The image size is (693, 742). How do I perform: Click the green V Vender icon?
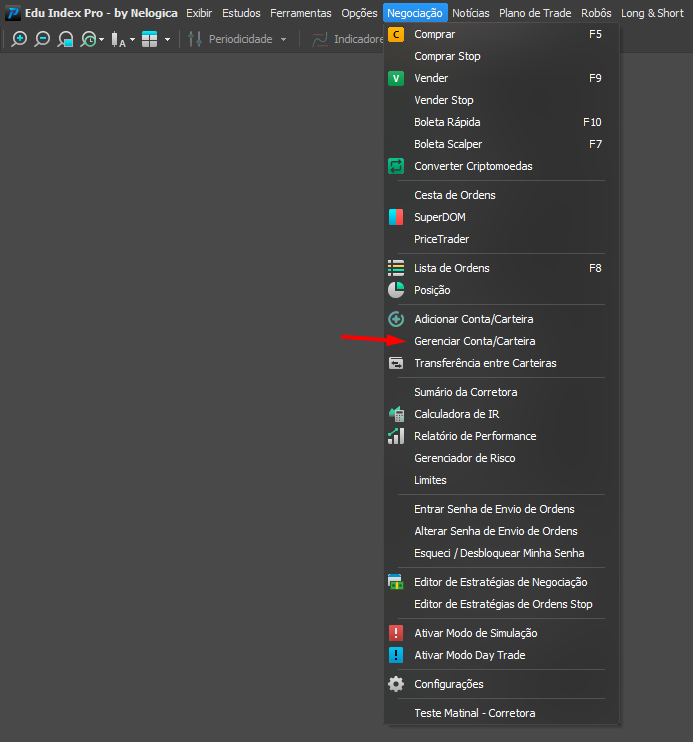tap(396, 78)
